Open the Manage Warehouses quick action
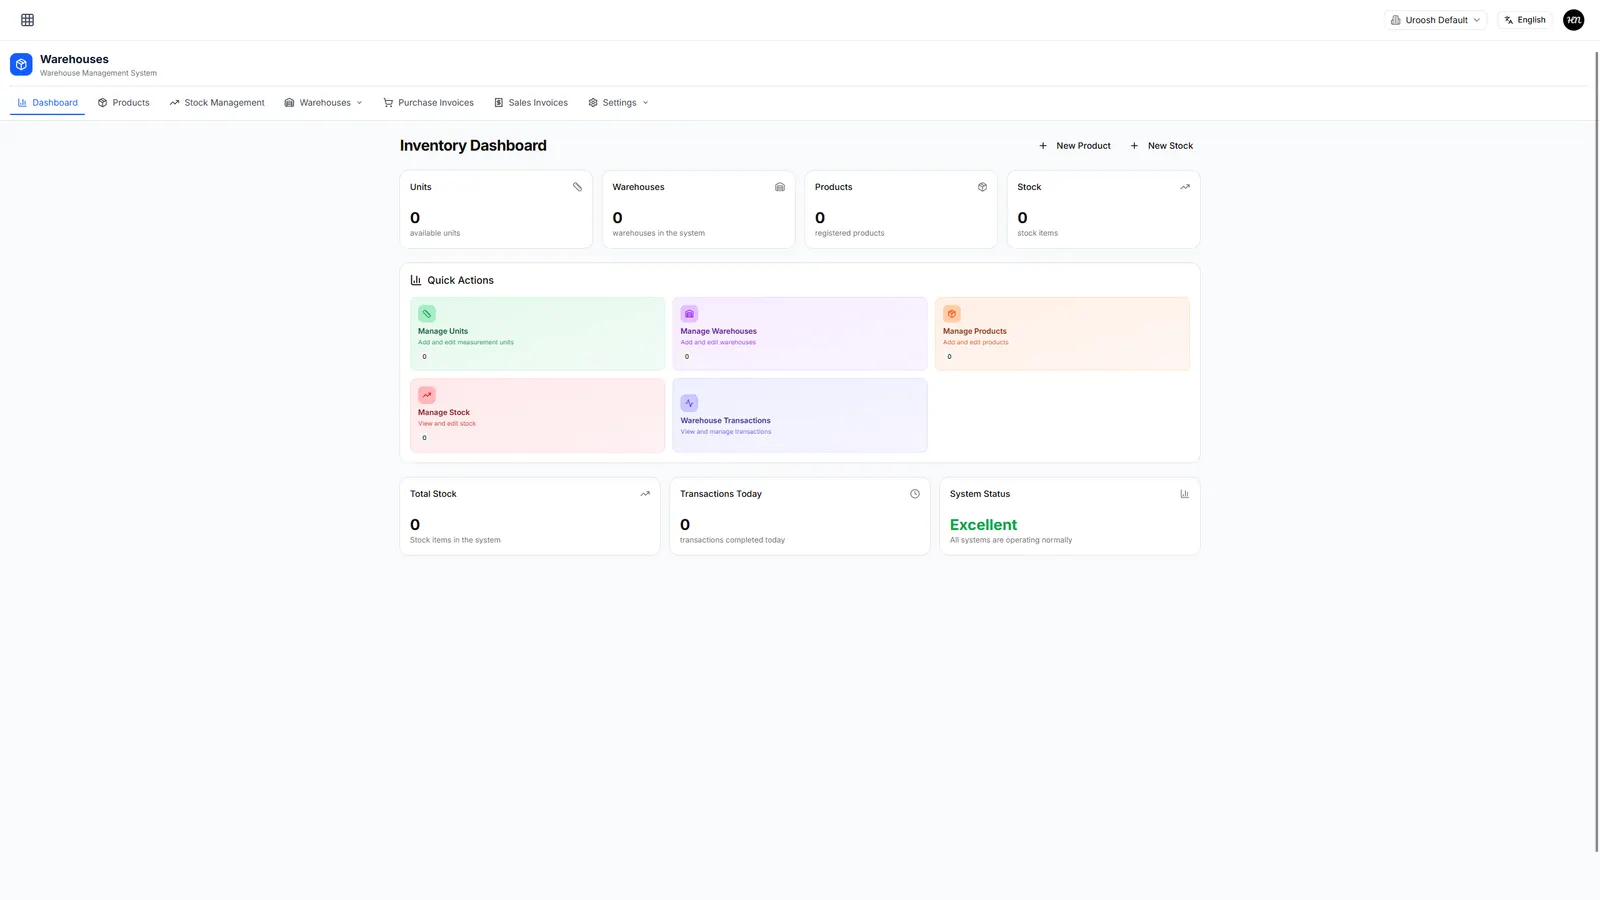 point(800,334)
